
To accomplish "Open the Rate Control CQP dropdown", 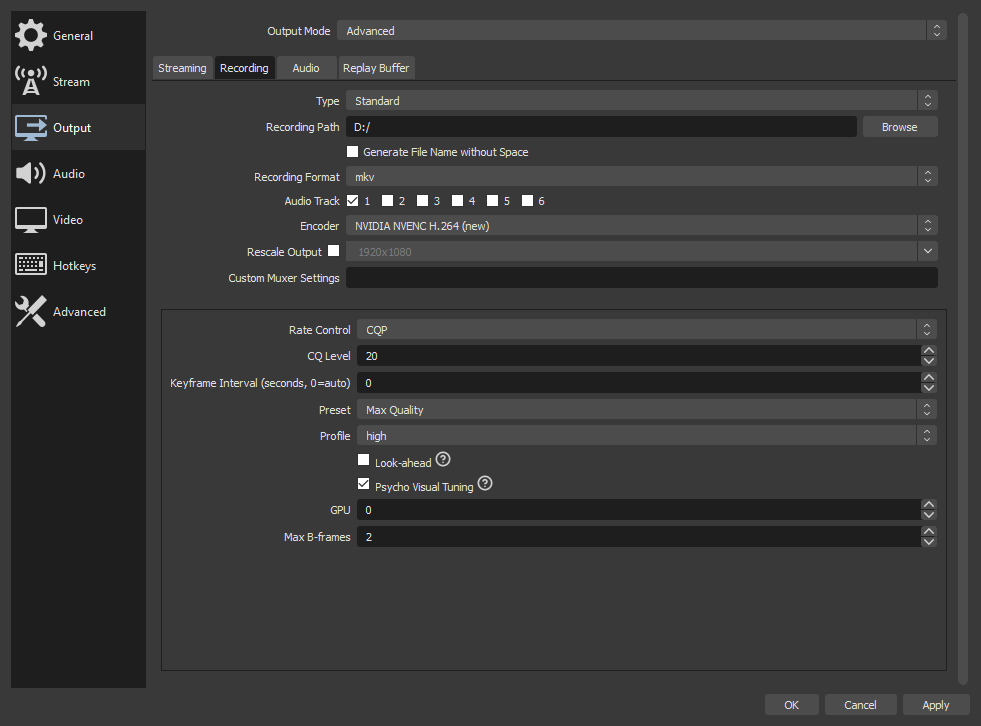I will (646, 329).
